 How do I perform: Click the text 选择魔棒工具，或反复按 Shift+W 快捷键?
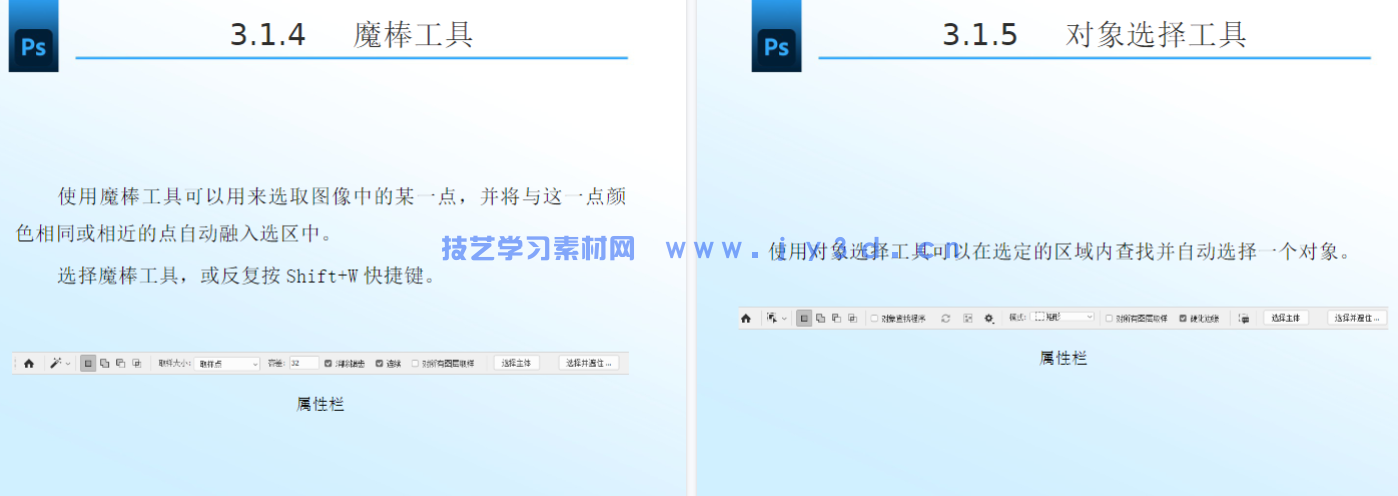coord(247,276)
